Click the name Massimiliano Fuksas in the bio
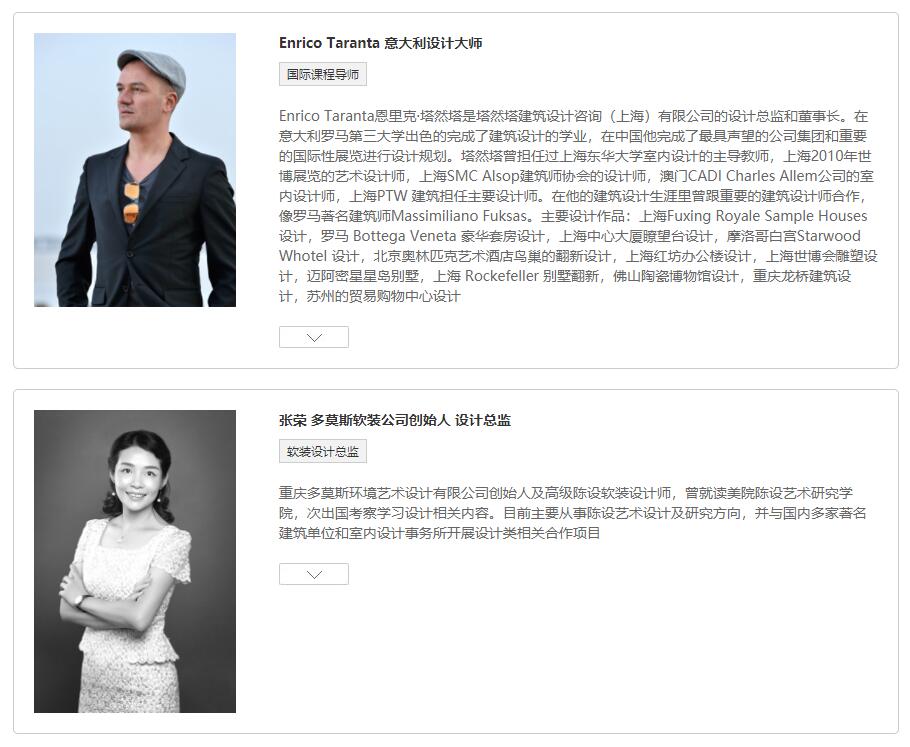Screen dimensions: 910x747 [460, 216]
